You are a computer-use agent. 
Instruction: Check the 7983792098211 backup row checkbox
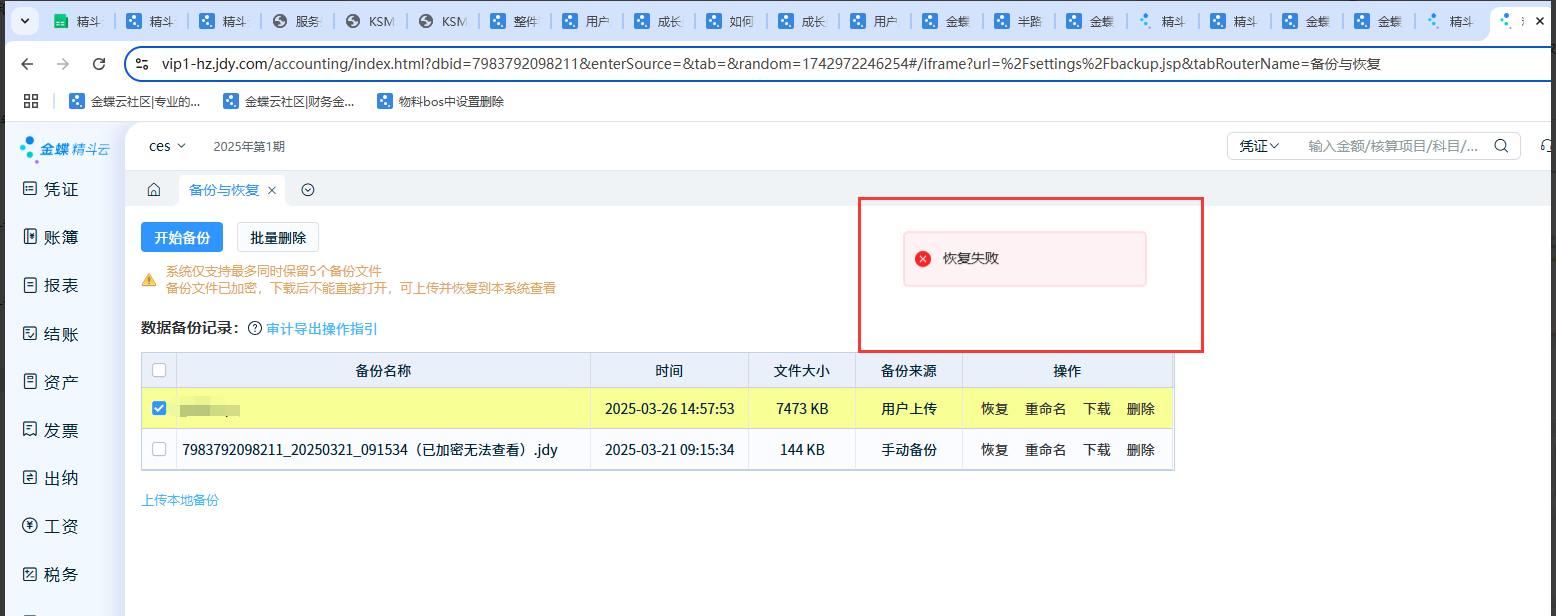[159, 450]
